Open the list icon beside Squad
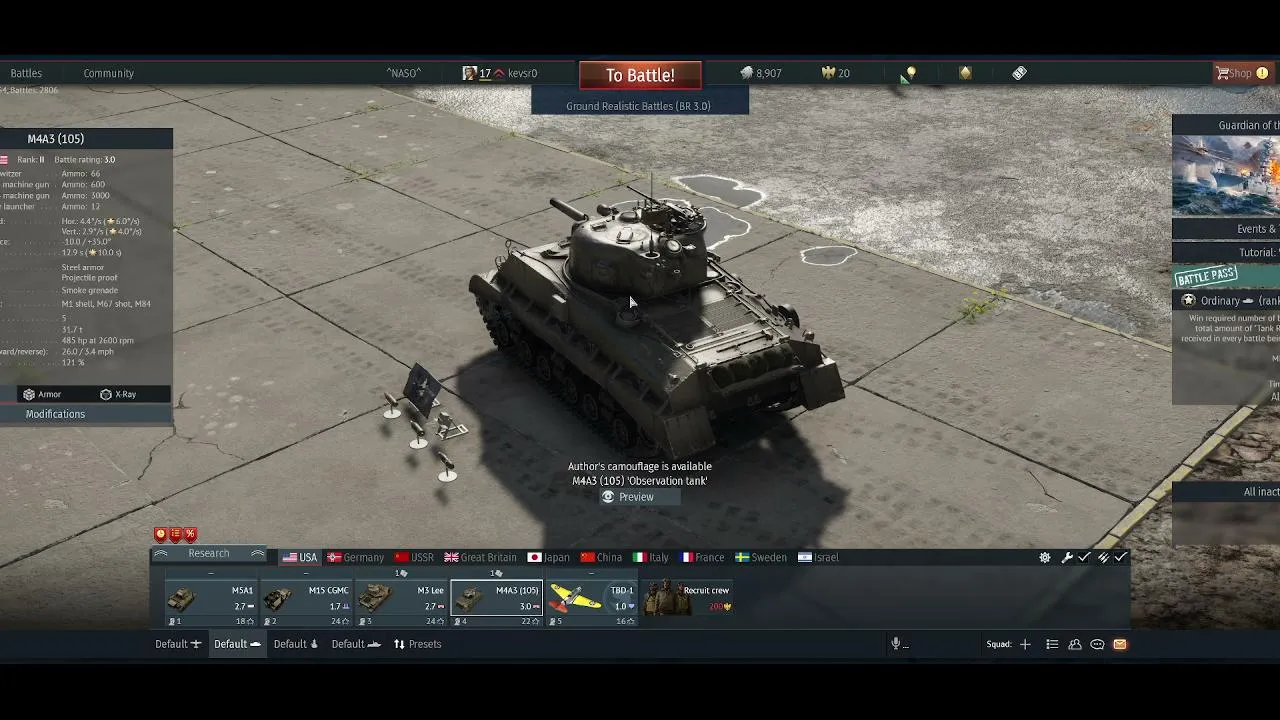The width and height of the screenshot is (1280, 720). (x=1052, y=644)
